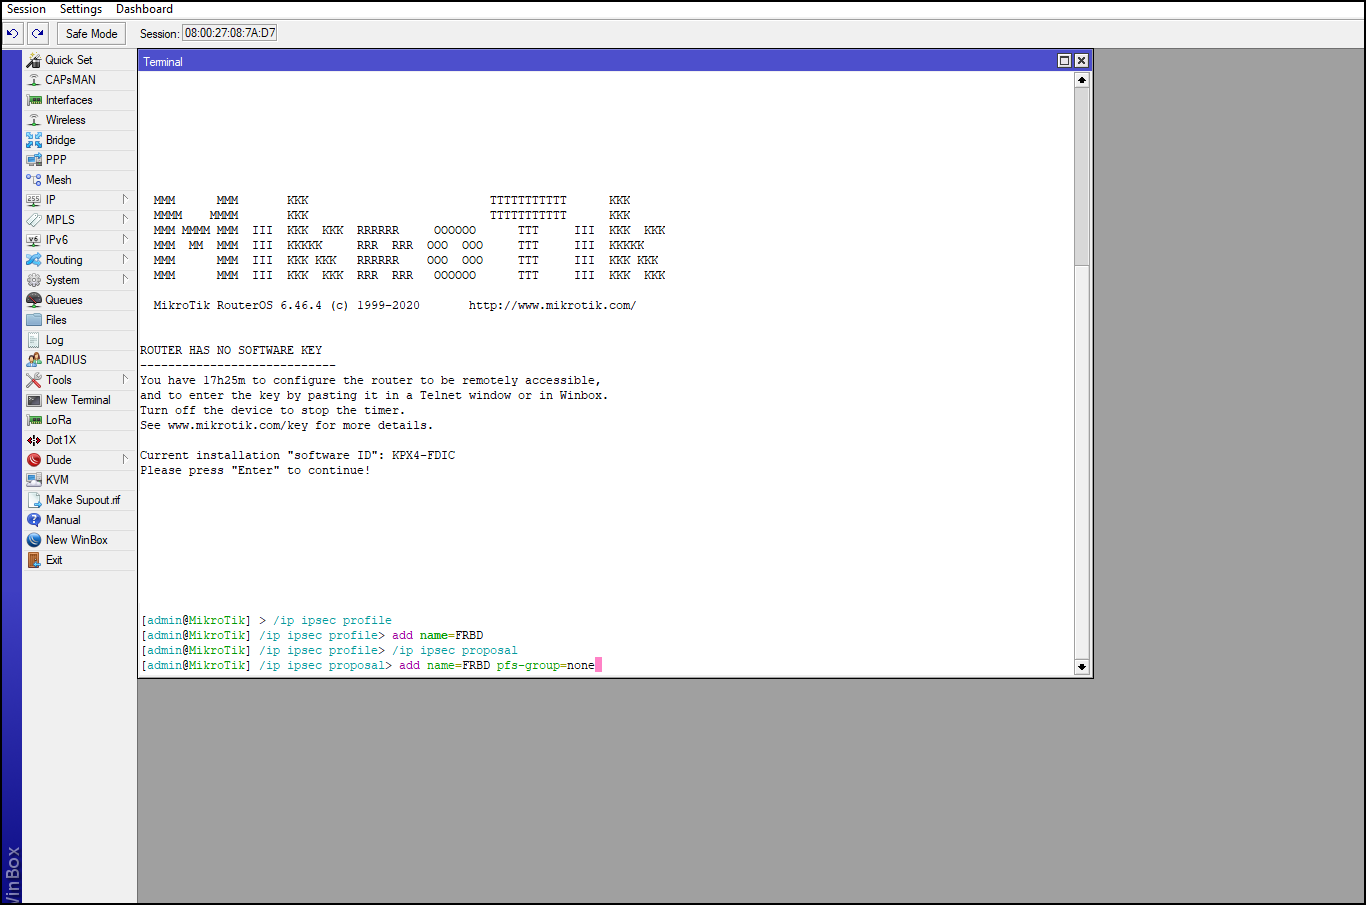Open the Queues panel

62,299
